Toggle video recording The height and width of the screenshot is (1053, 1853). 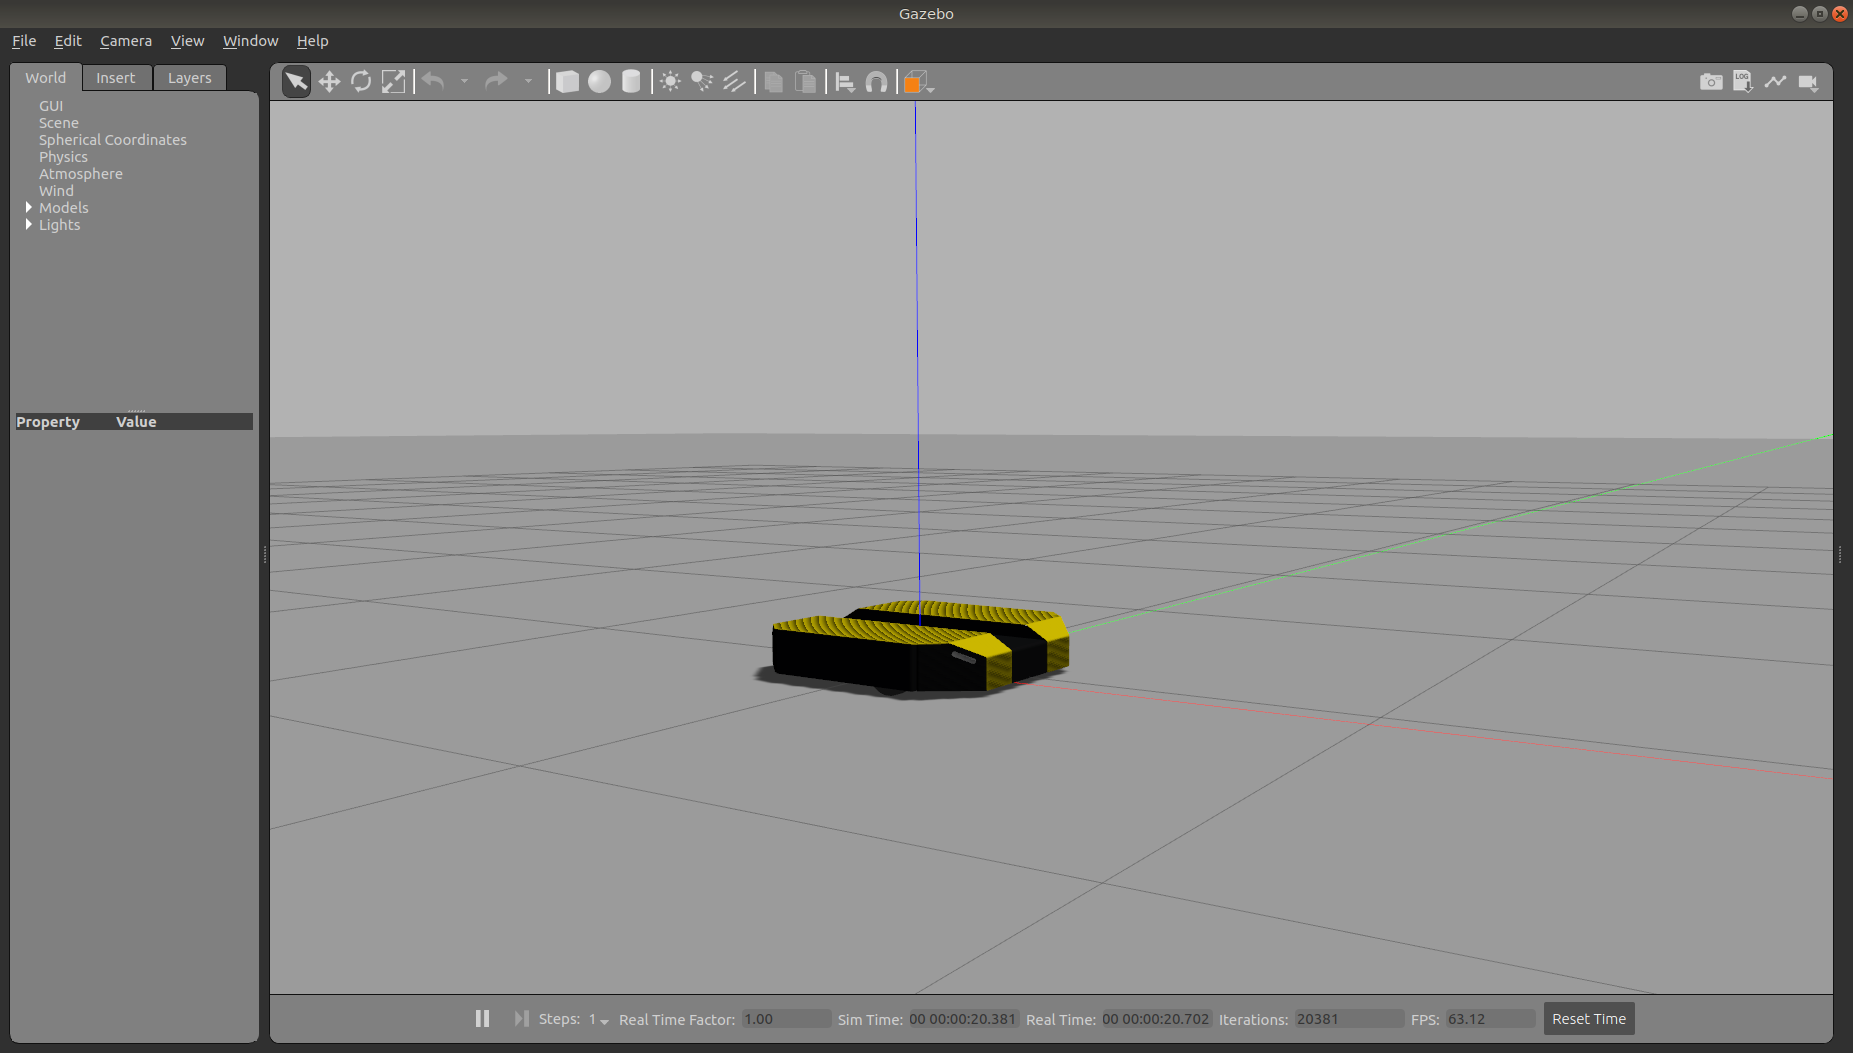1808,82
